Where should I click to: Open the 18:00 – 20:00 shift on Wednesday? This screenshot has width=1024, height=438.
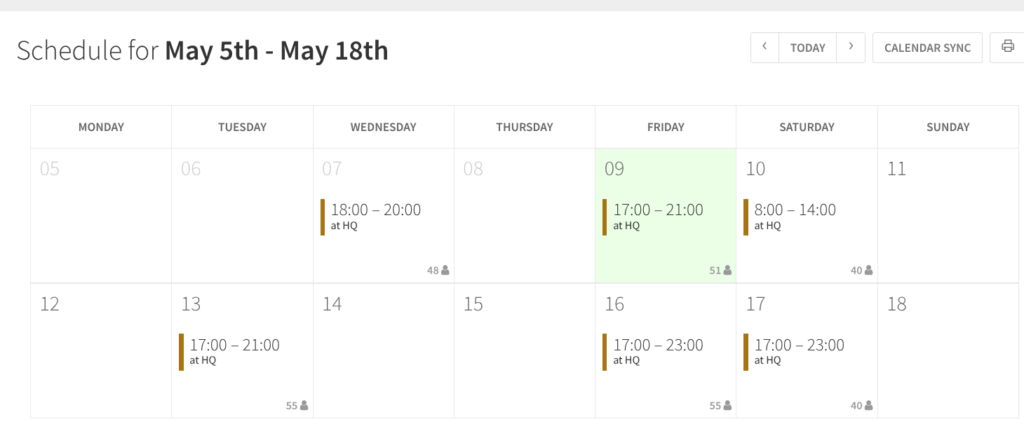(371, 217)
